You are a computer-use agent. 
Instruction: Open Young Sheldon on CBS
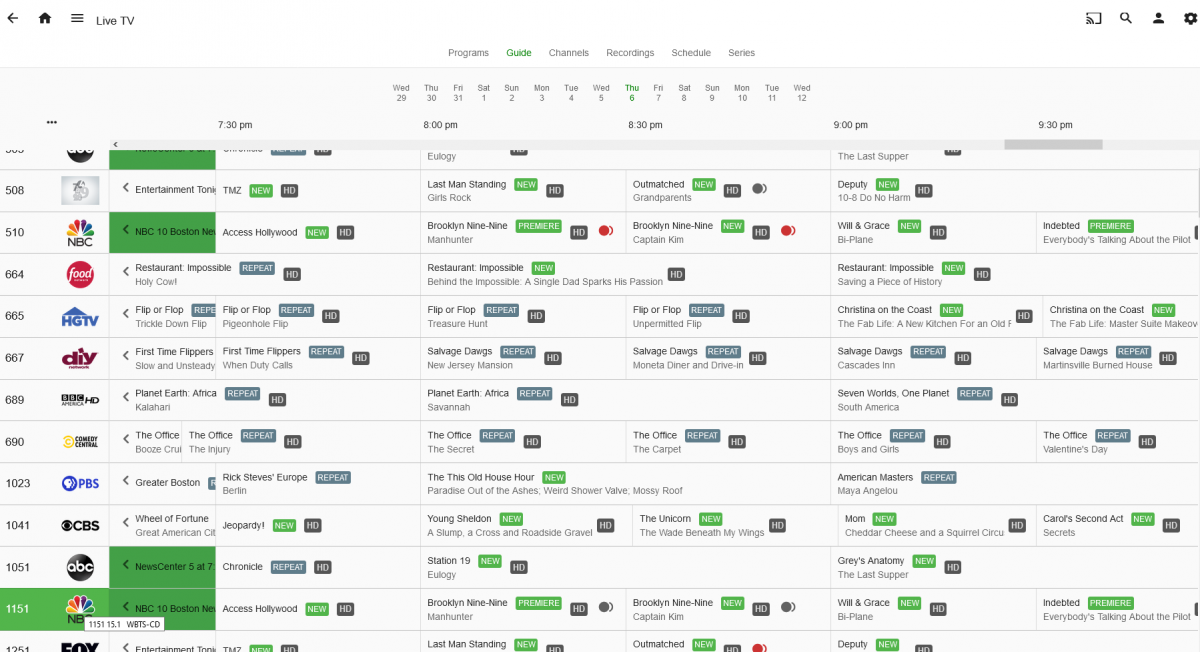coord(526,526)
